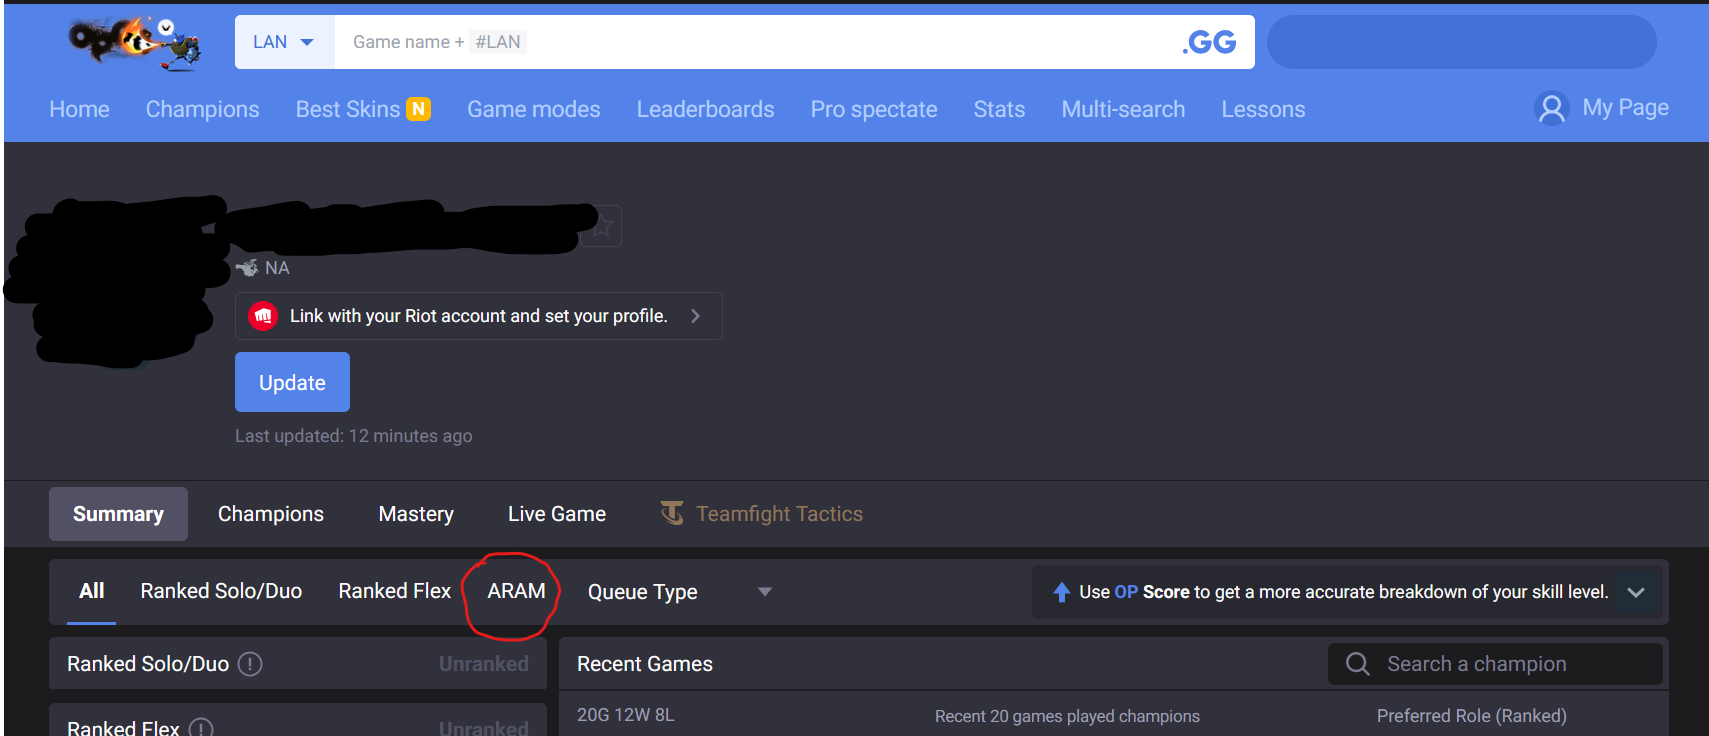Click the .GG search button icon
The image size is (1709, 736).
[x=1209, y=42]
